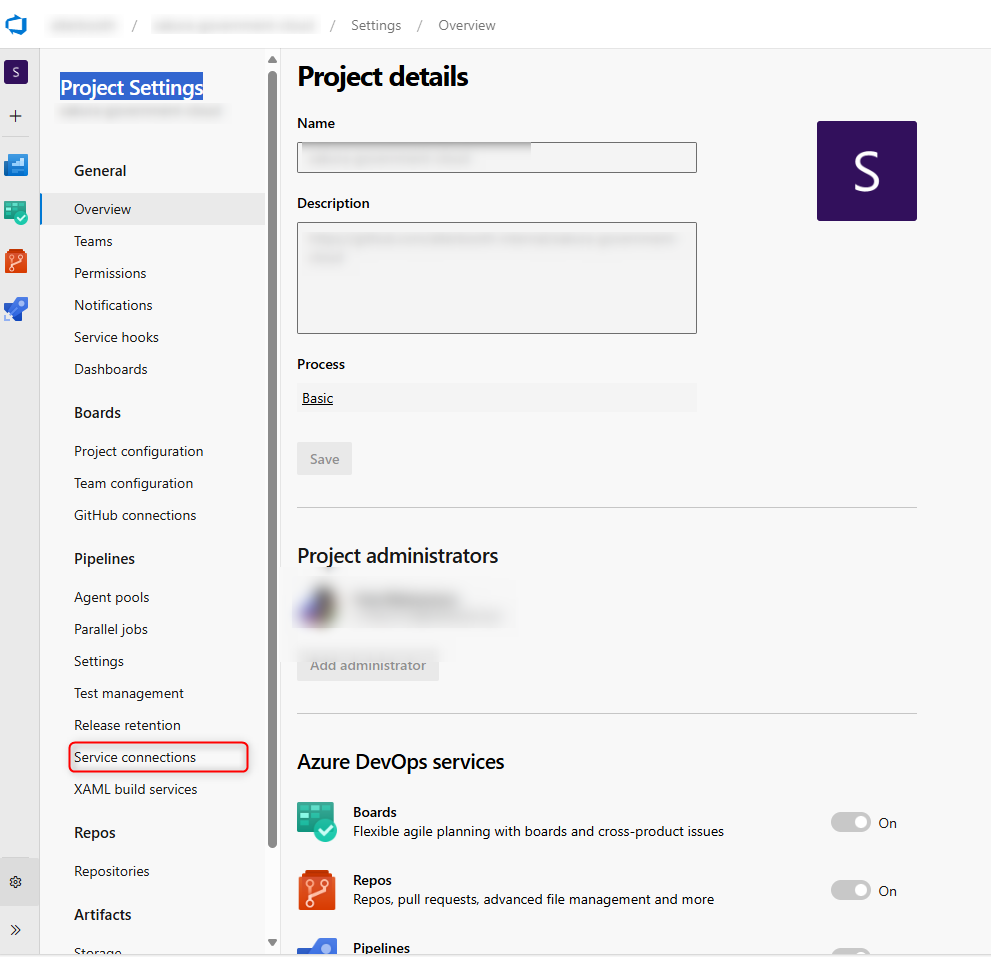The image size is (991, 957).
Task: Click the plus icon to create new project
Action: click(x=16, y=116)
